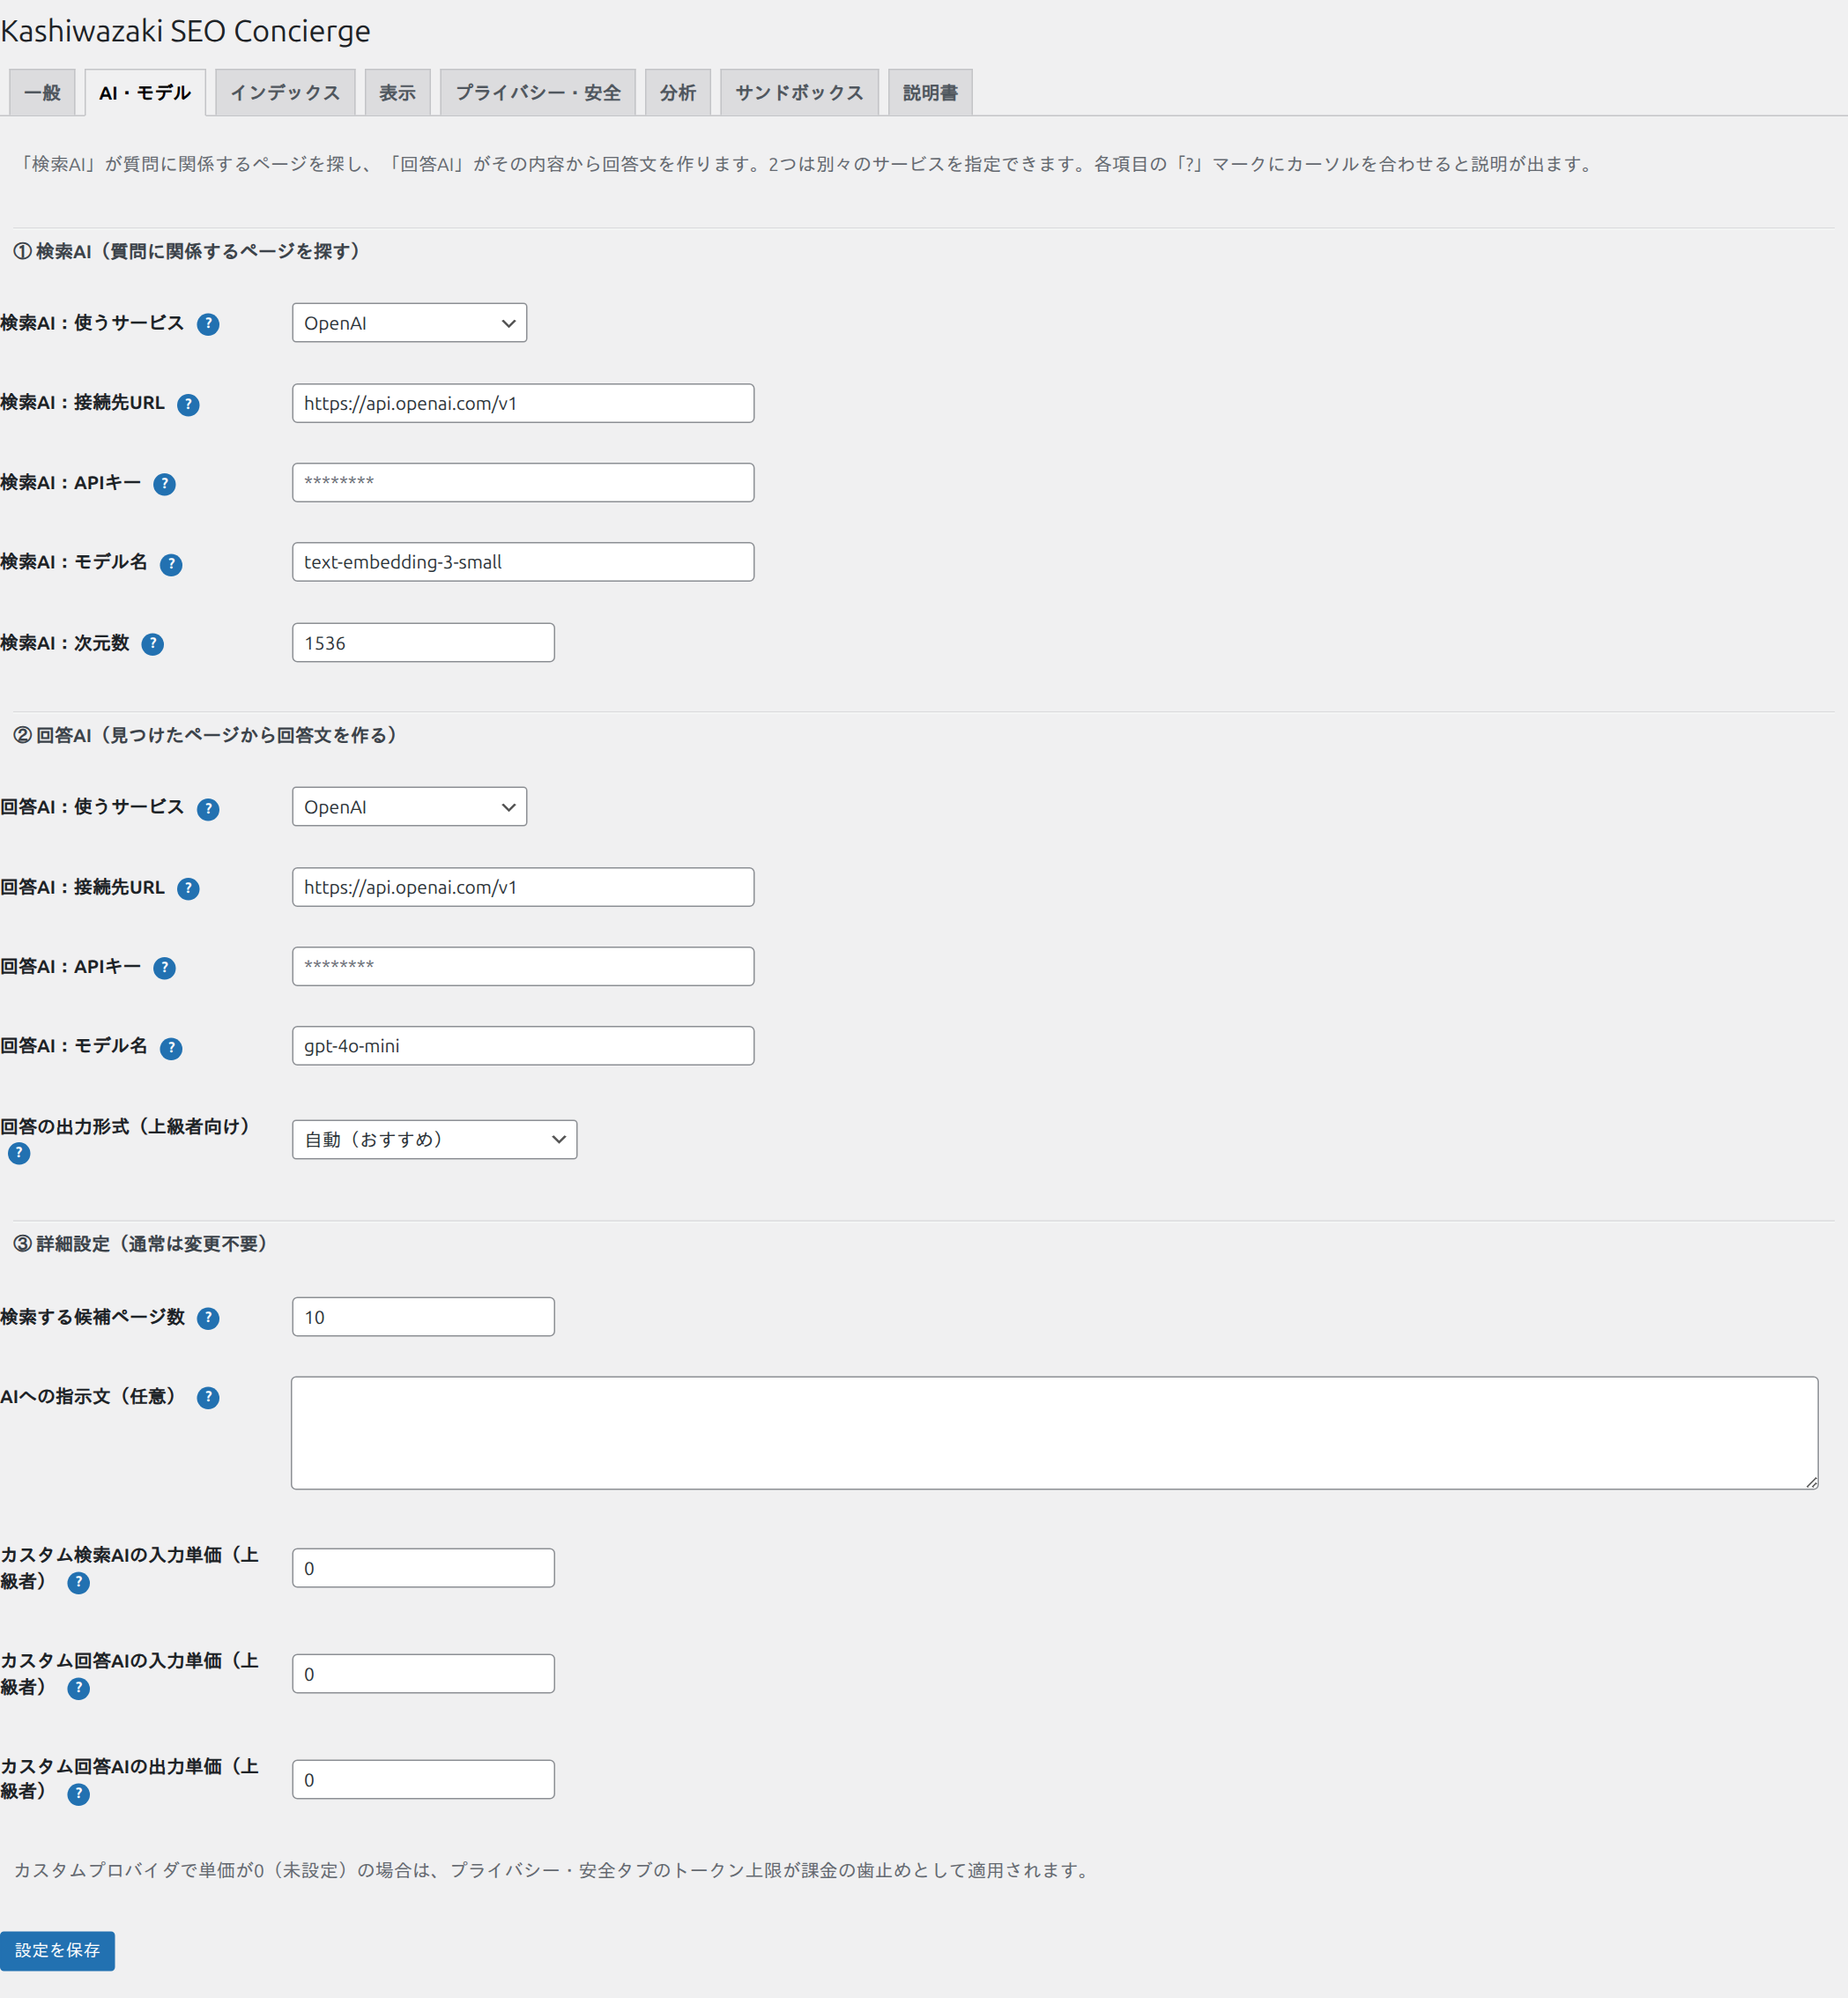Open the 説明書 tab
1848x1998 pixels.
click(x=930, y=93)
